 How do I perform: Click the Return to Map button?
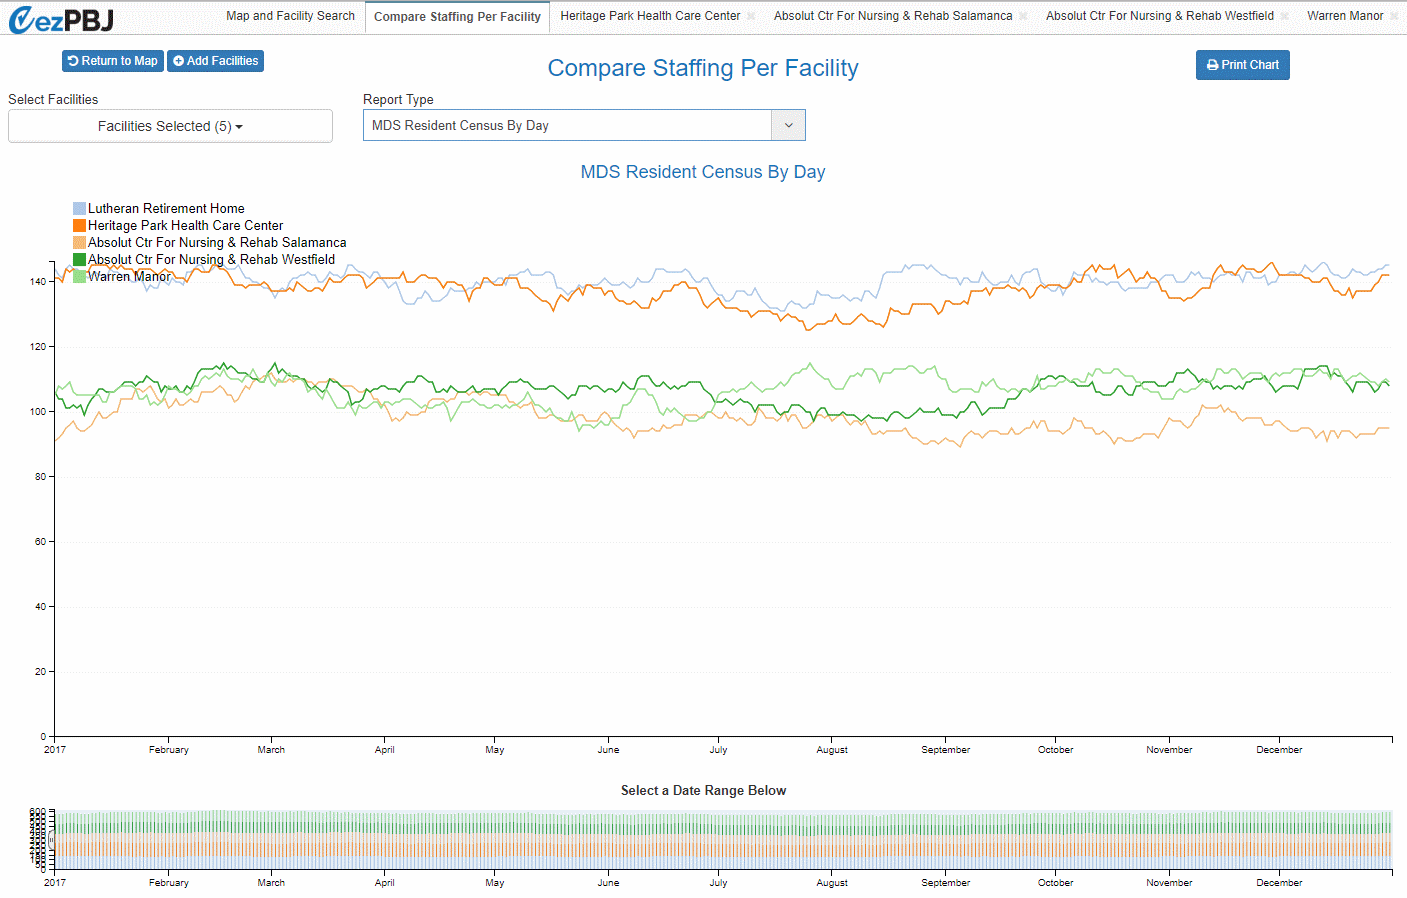[112, 61]
